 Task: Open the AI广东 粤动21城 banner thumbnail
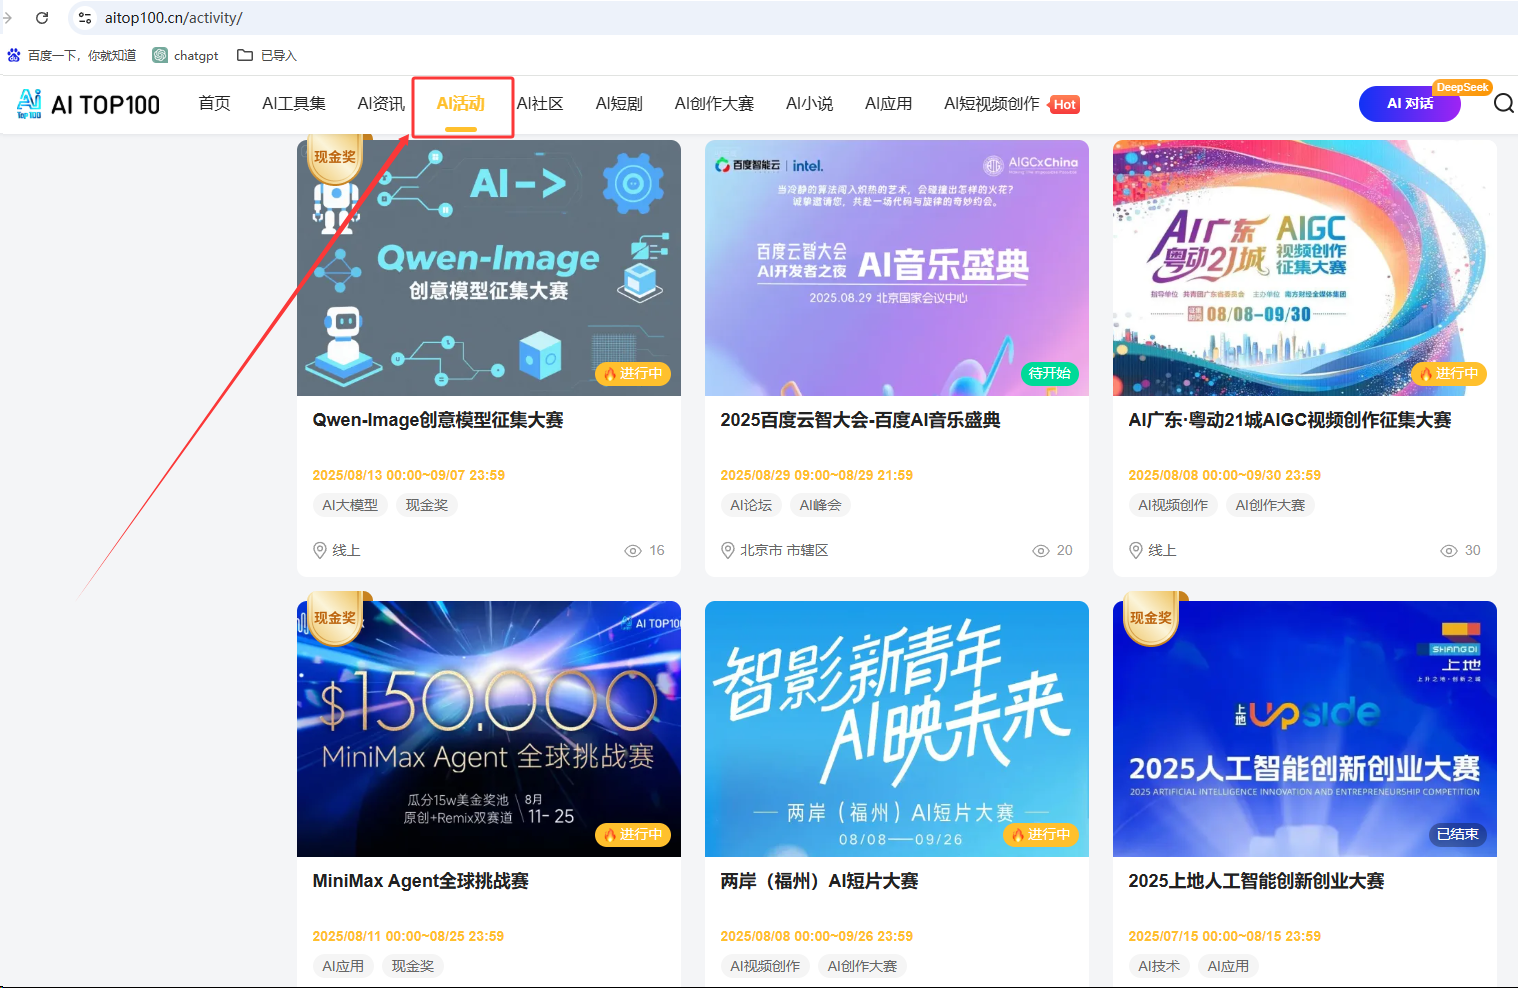click(1305, 268)
